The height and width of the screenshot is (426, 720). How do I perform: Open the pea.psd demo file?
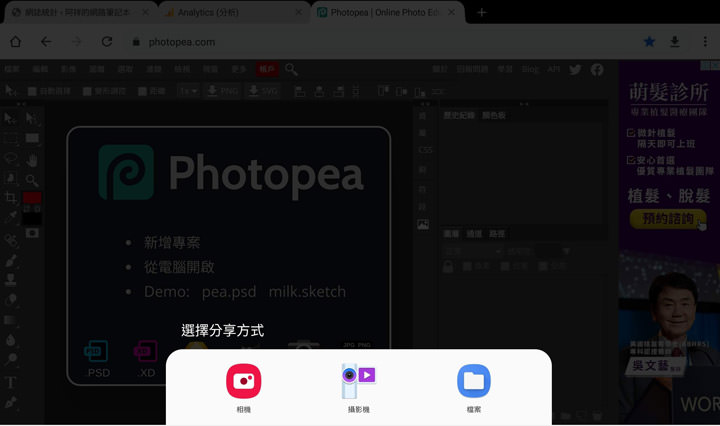[229, 291]
